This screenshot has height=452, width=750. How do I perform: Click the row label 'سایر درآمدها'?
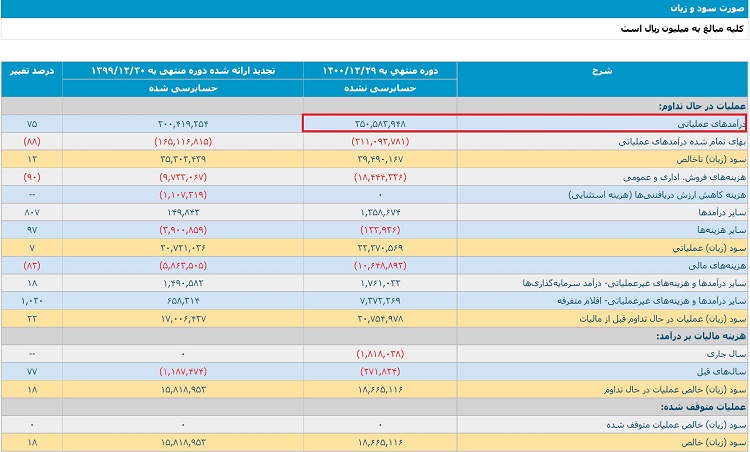722,212
